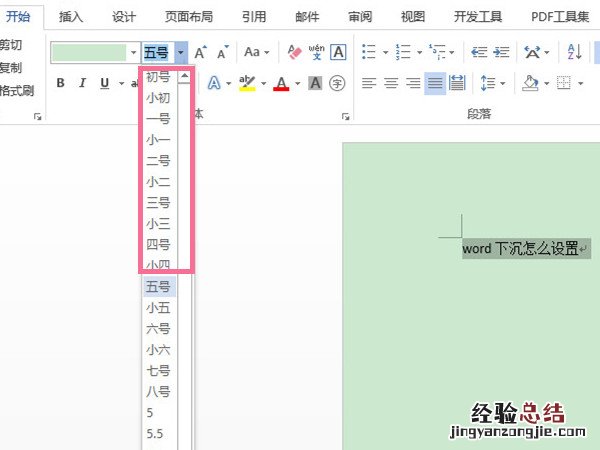
Task: Toggle Italic formatting
Action: point(82,83)
